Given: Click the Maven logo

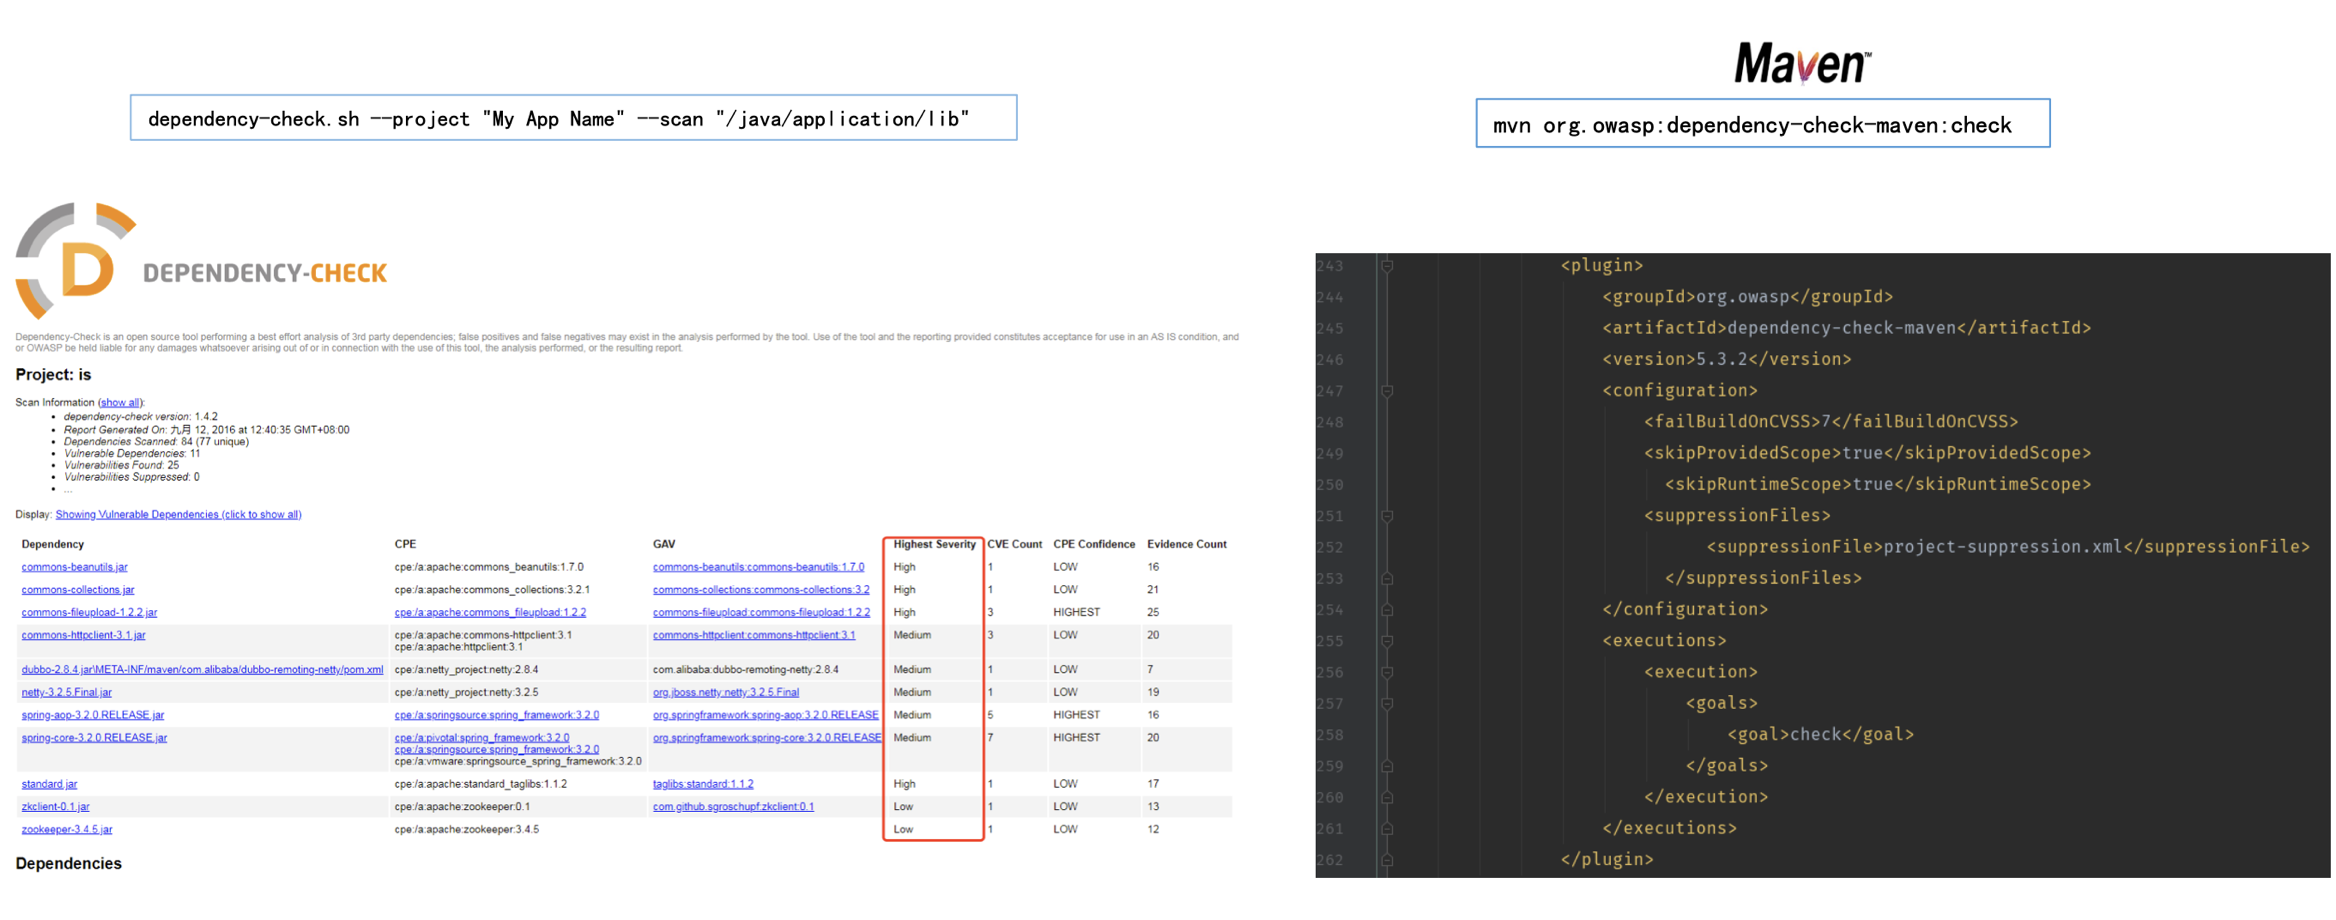Looking at the screenshot, I should tap(1802, 64).
